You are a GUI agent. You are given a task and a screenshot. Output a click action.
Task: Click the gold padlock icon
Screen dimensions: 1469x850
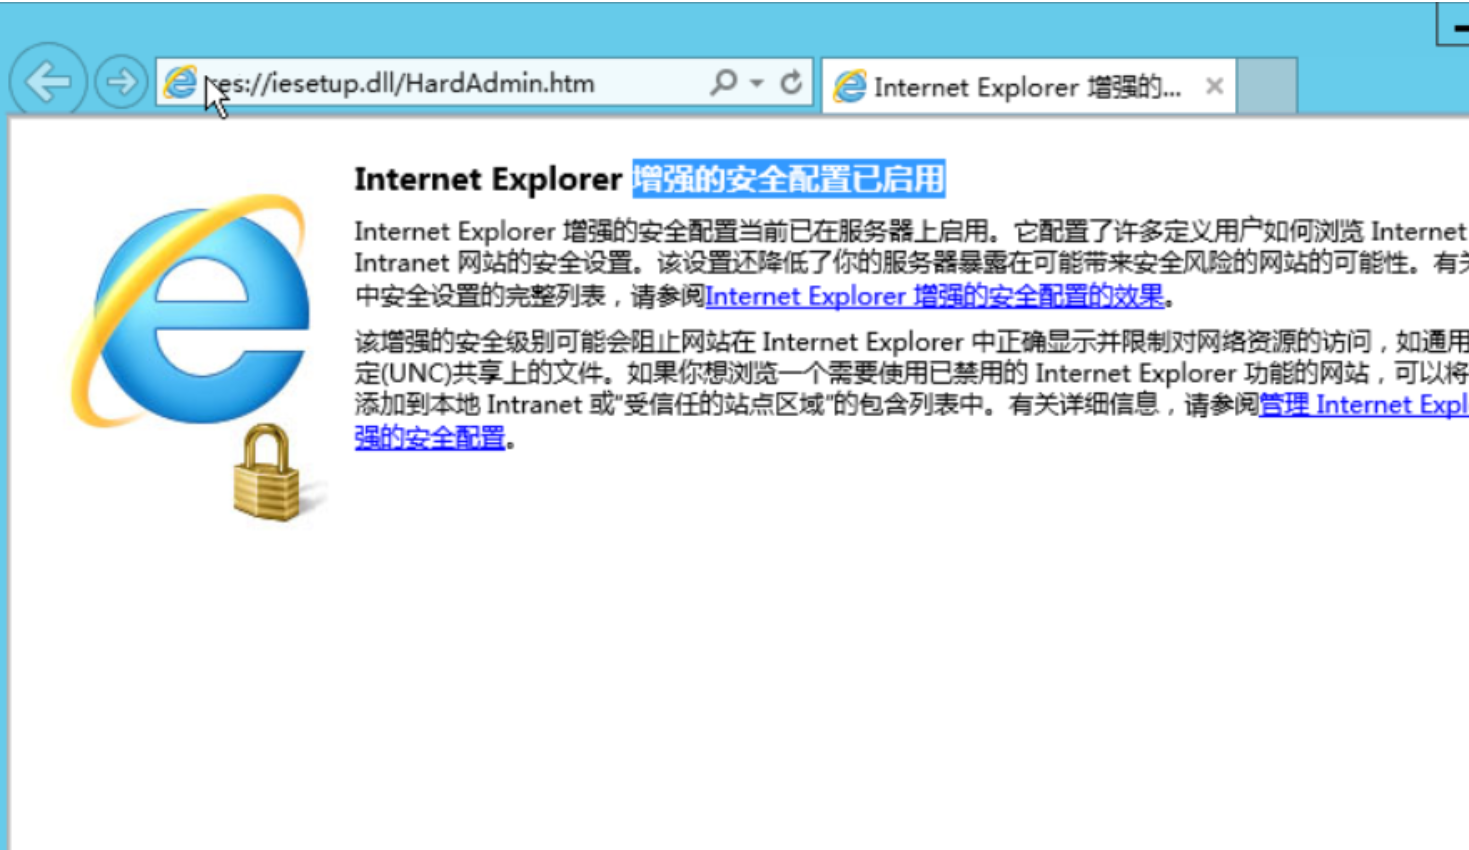(x=266, y=472)
